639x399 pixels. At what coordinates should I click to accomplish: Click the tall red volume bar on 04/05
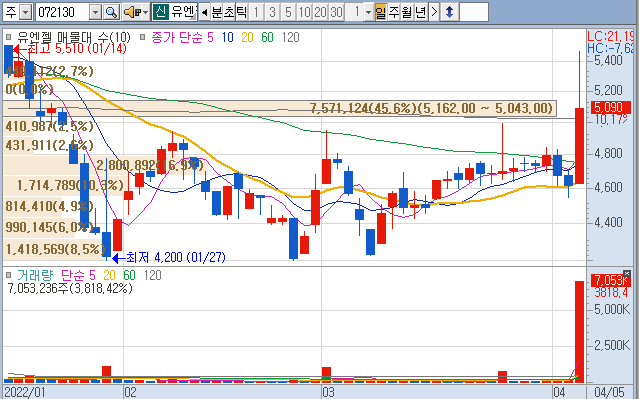(x=579, y=332)
